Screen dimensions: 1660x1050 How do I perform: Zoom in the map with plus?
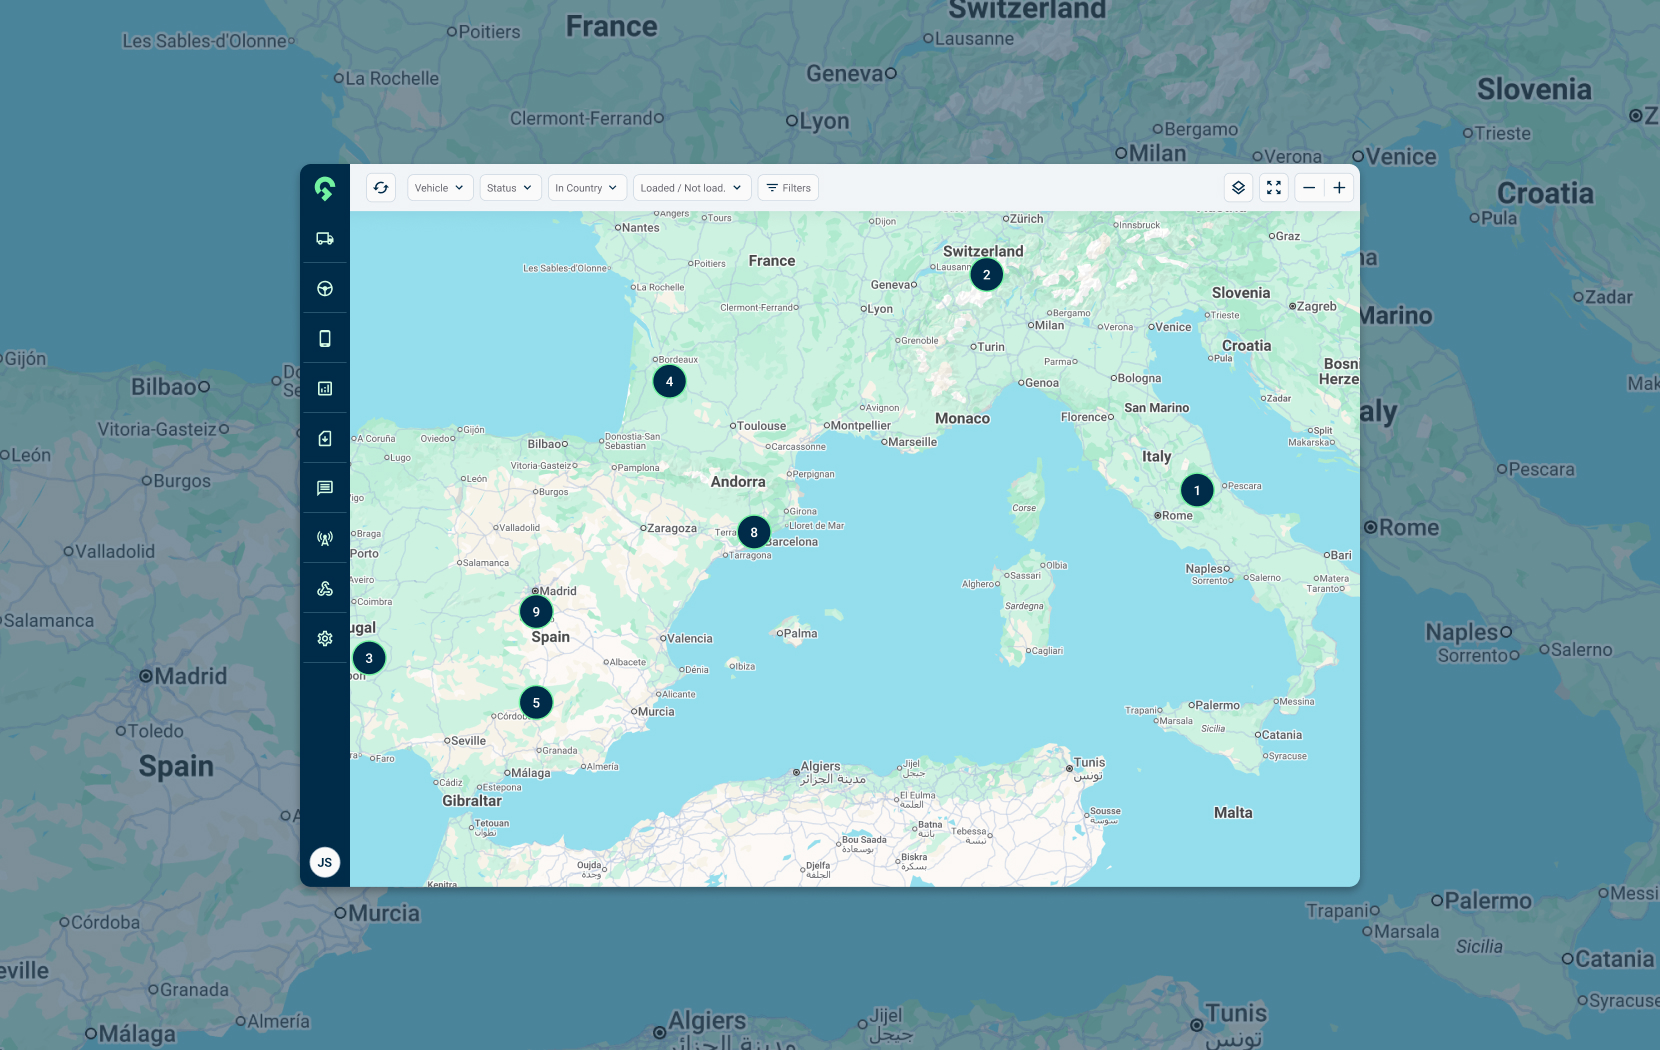click(1339, 188)
